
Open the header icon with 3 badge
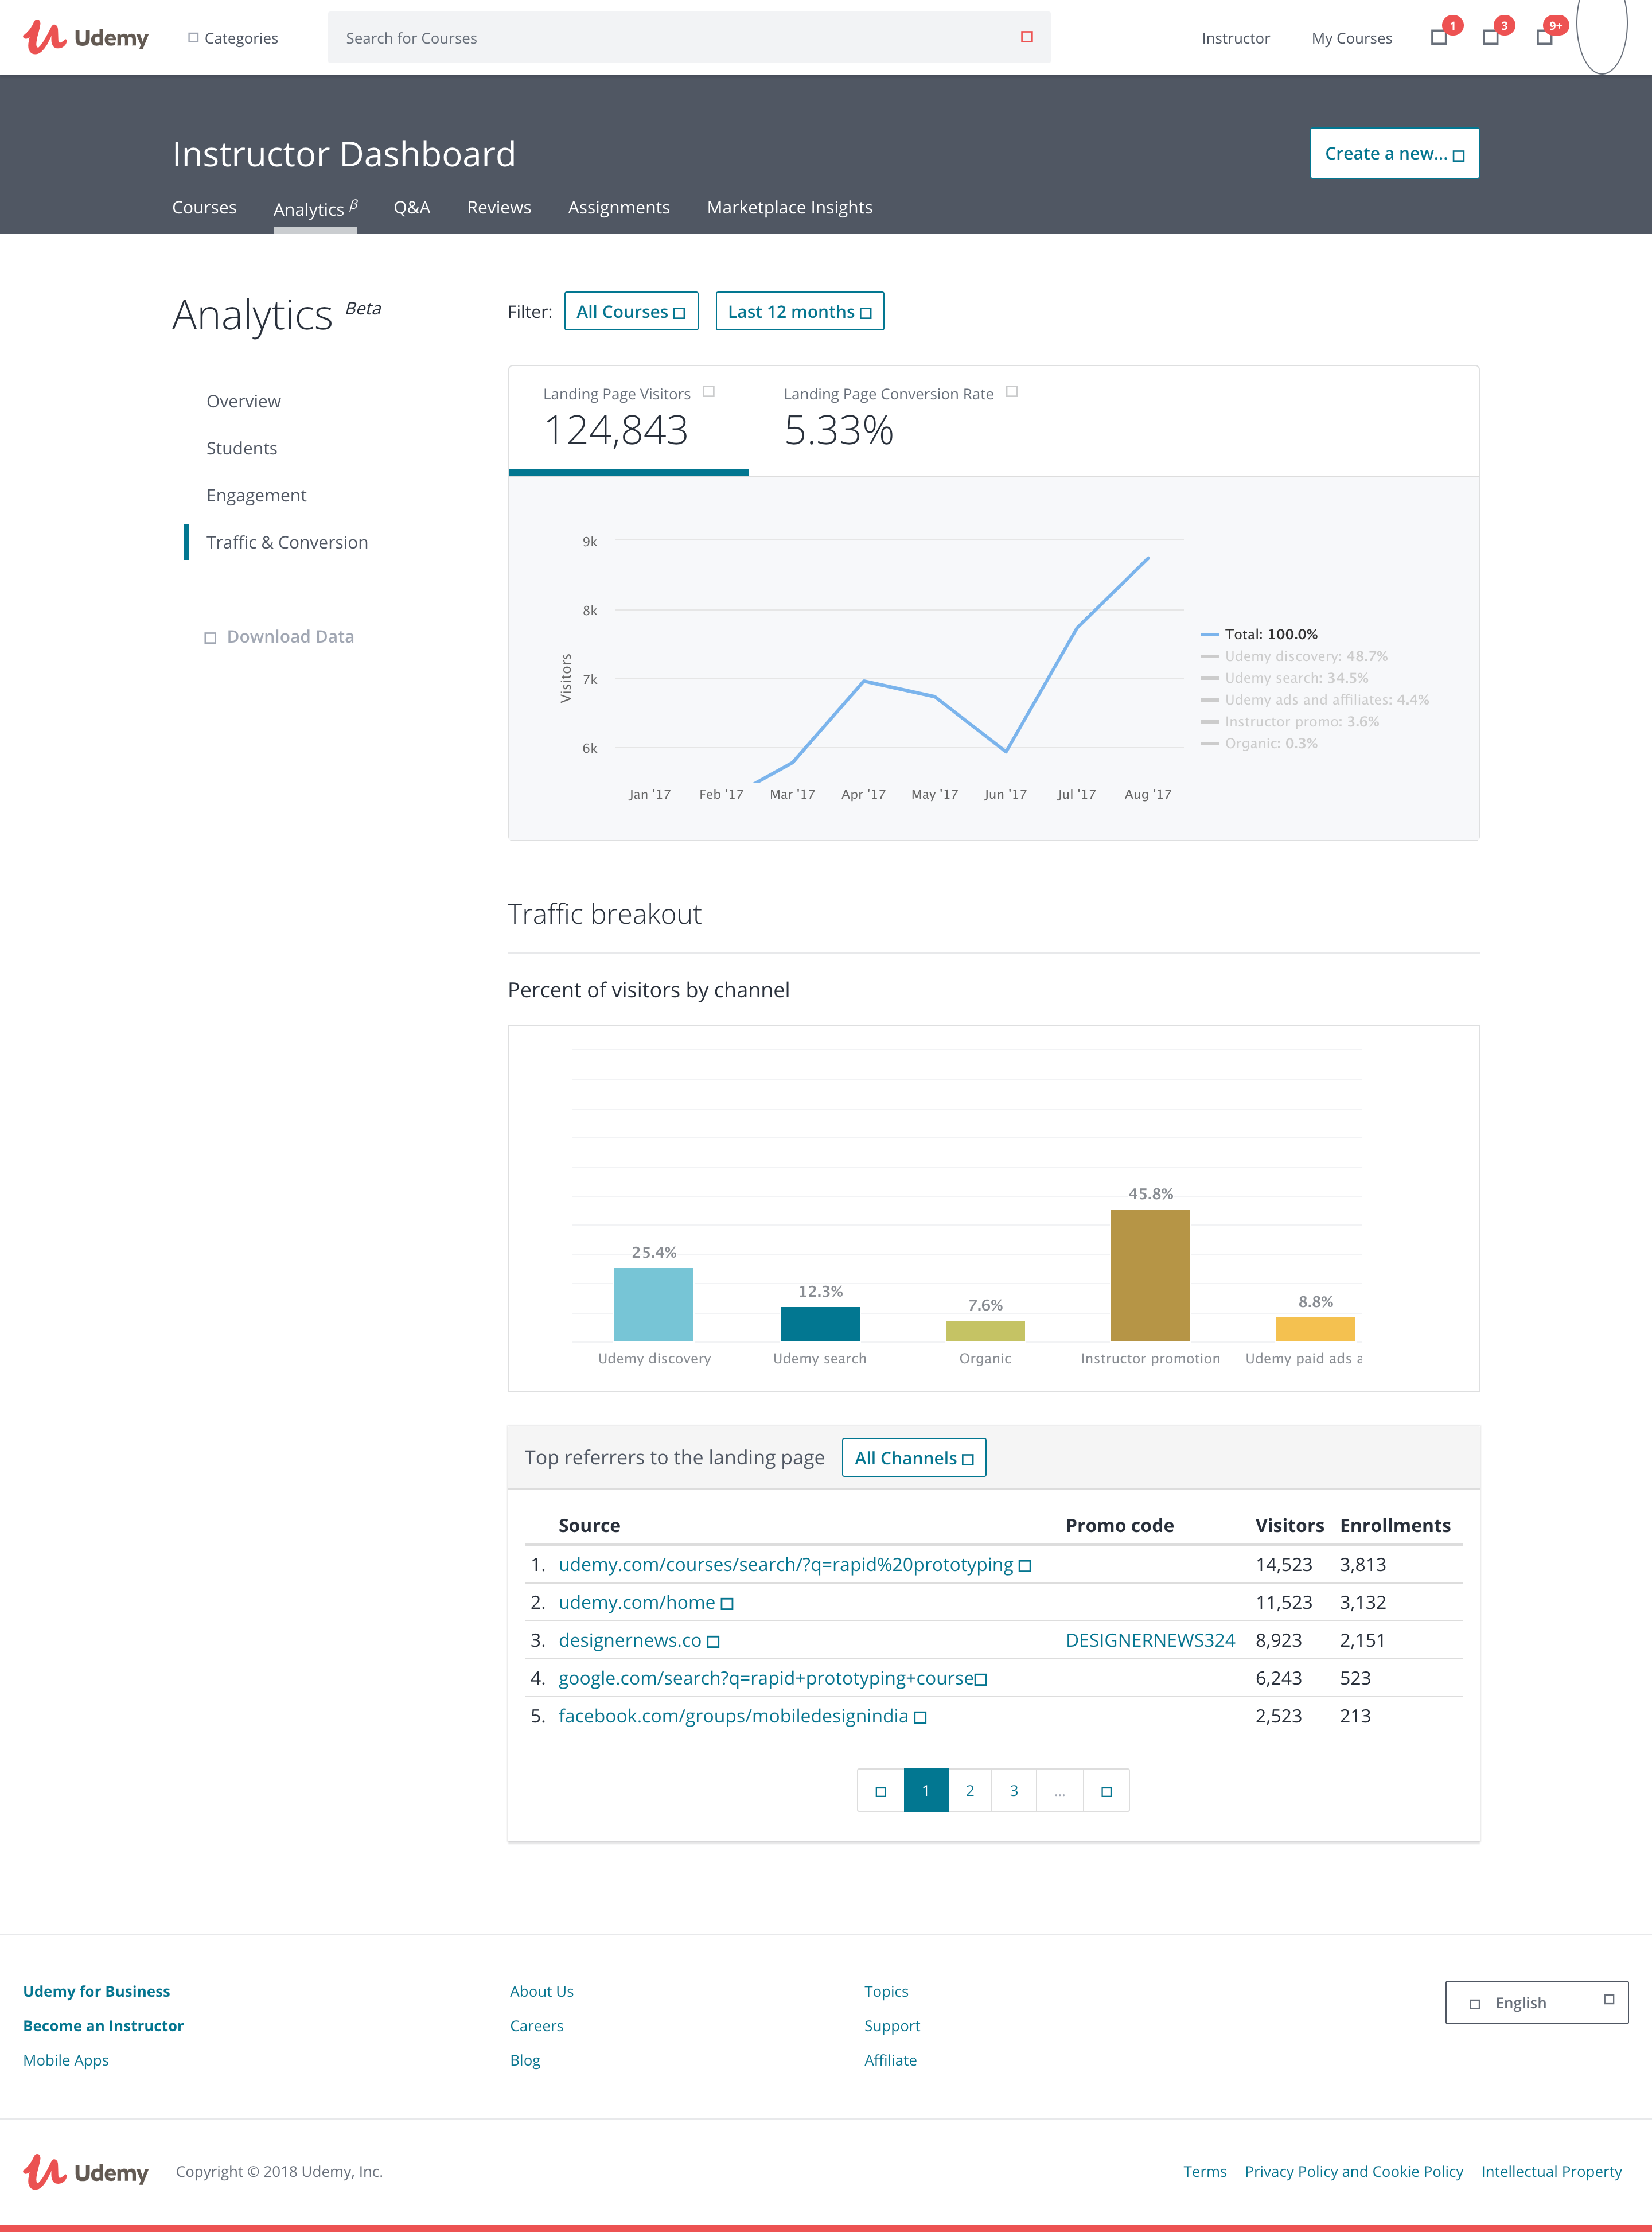(x=1490, y=38)
